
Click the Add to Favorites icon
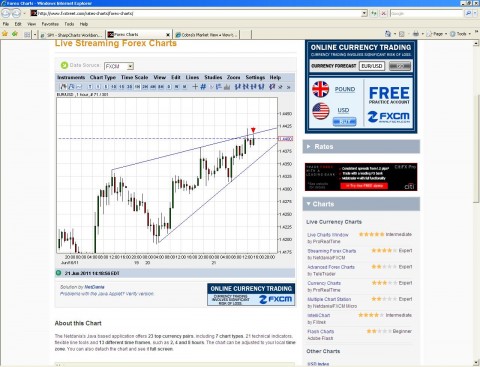[15, 34]
